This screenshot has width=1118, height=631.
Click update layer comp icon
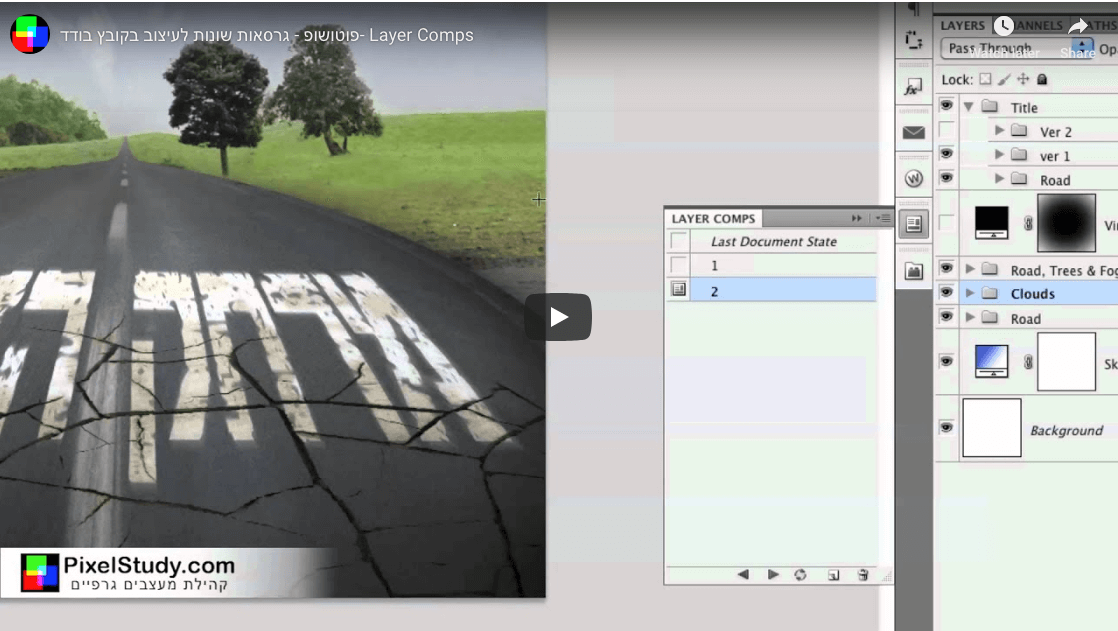(x=801, y=575)
